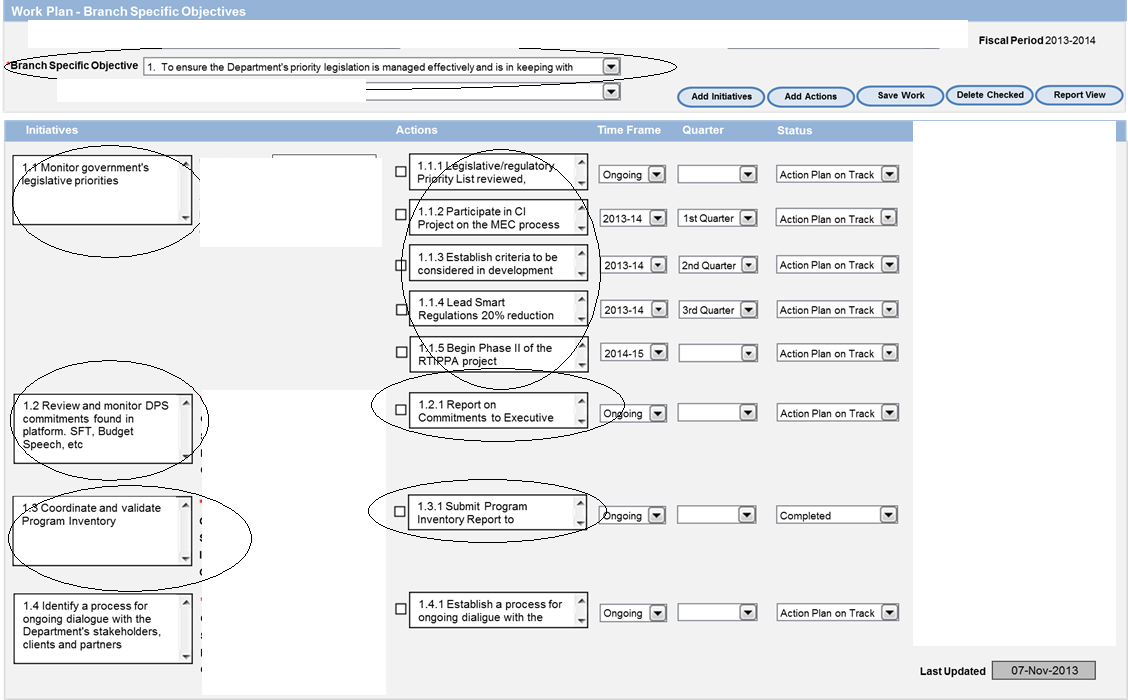1128x700 pixels.
Task: Open the 2014-15 Time Frame dropdown
Action: point(657,354)
